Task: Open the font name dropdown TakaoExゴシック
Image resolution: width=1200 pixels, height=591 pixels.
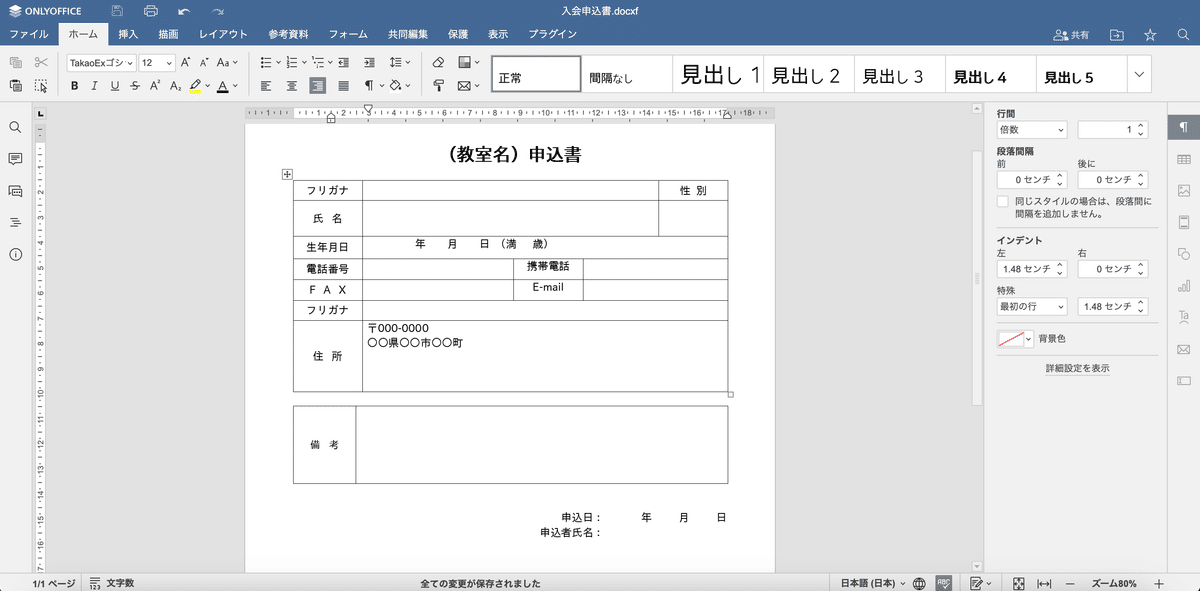Action: pyautogui.click(x=102, y=62)
